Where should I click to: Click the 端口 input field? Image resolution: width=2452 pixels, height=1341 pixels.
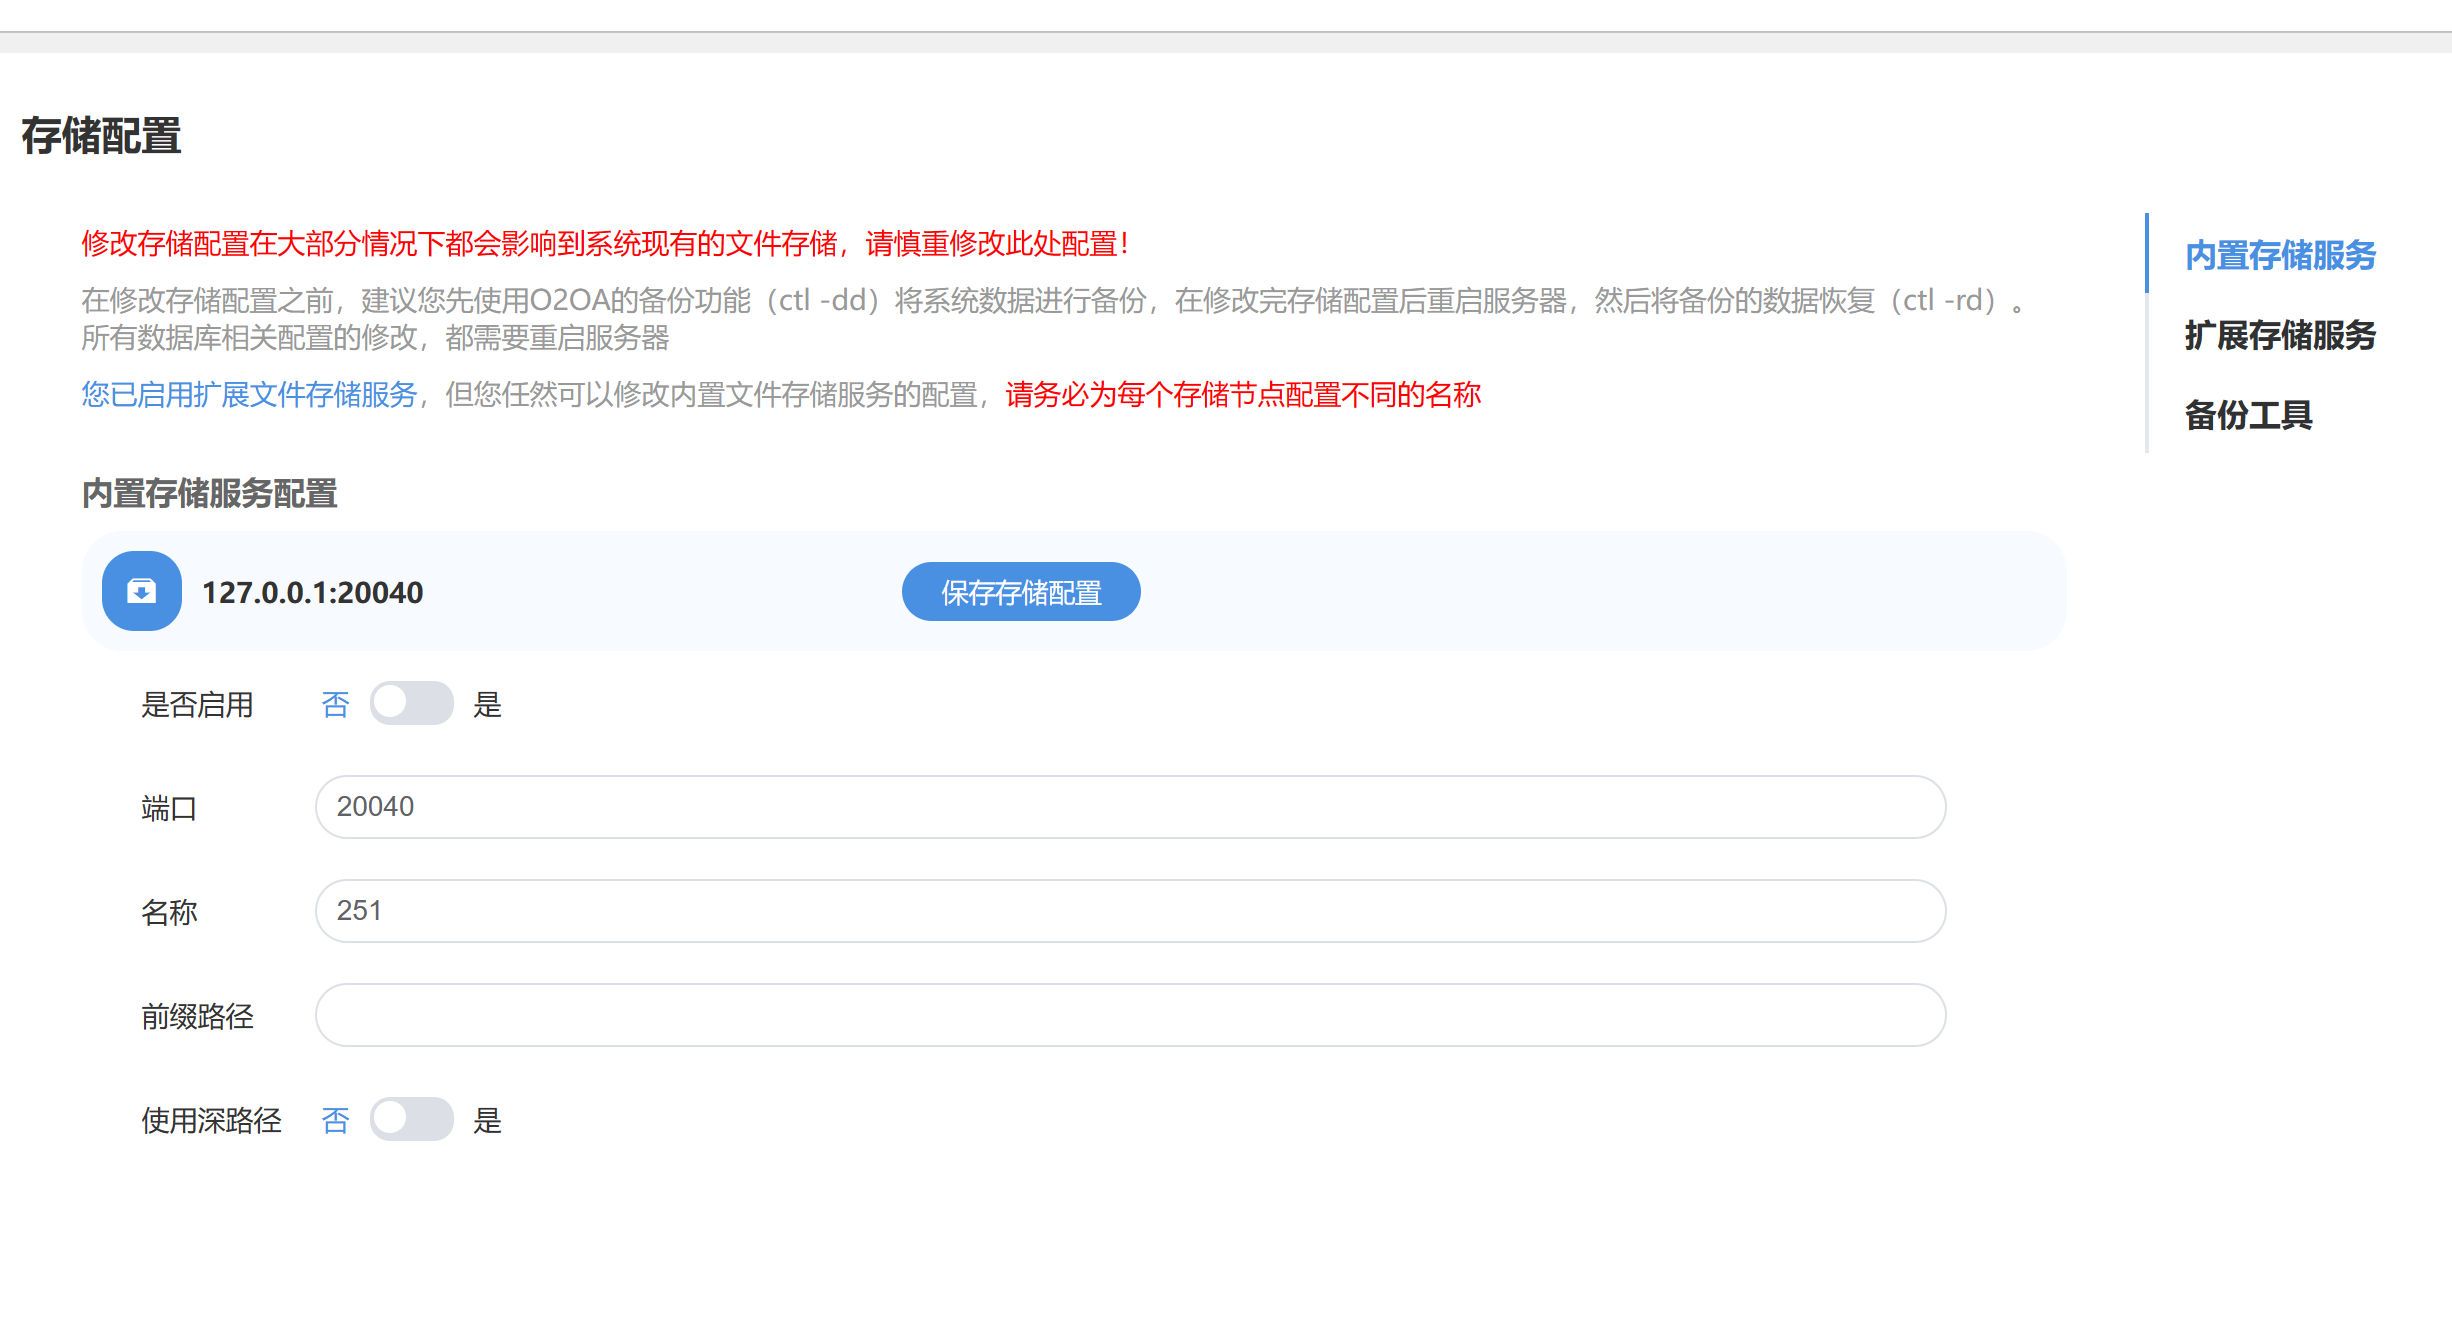tap(1130, 807)
